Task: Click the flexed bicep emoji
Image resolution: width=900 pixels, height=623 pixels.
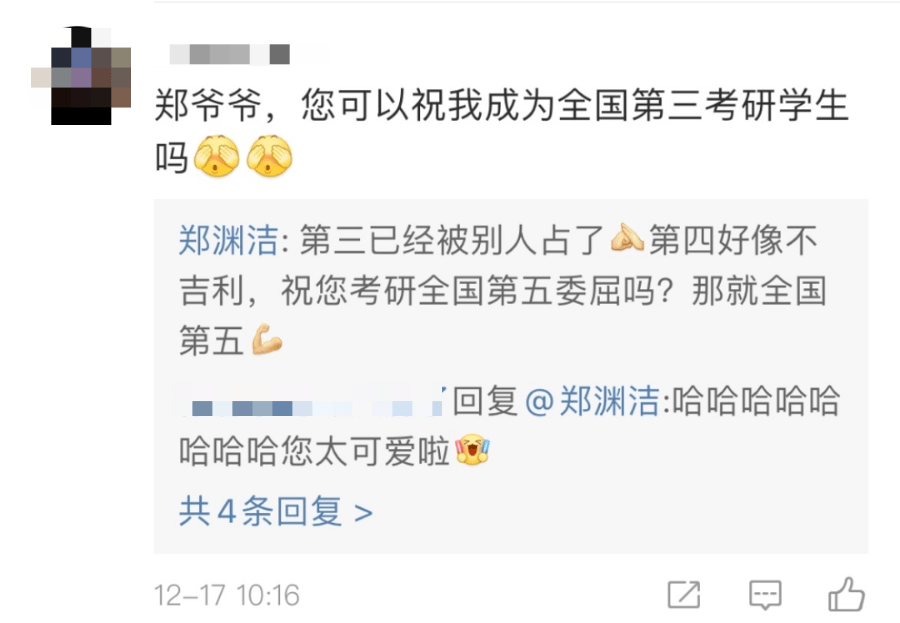Action: click(267, 339)
